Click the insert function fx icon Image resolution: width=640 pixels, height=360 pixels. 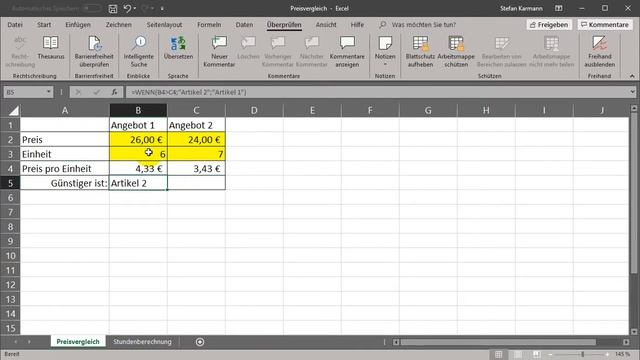pyautogui.click(x=114, y=92)
